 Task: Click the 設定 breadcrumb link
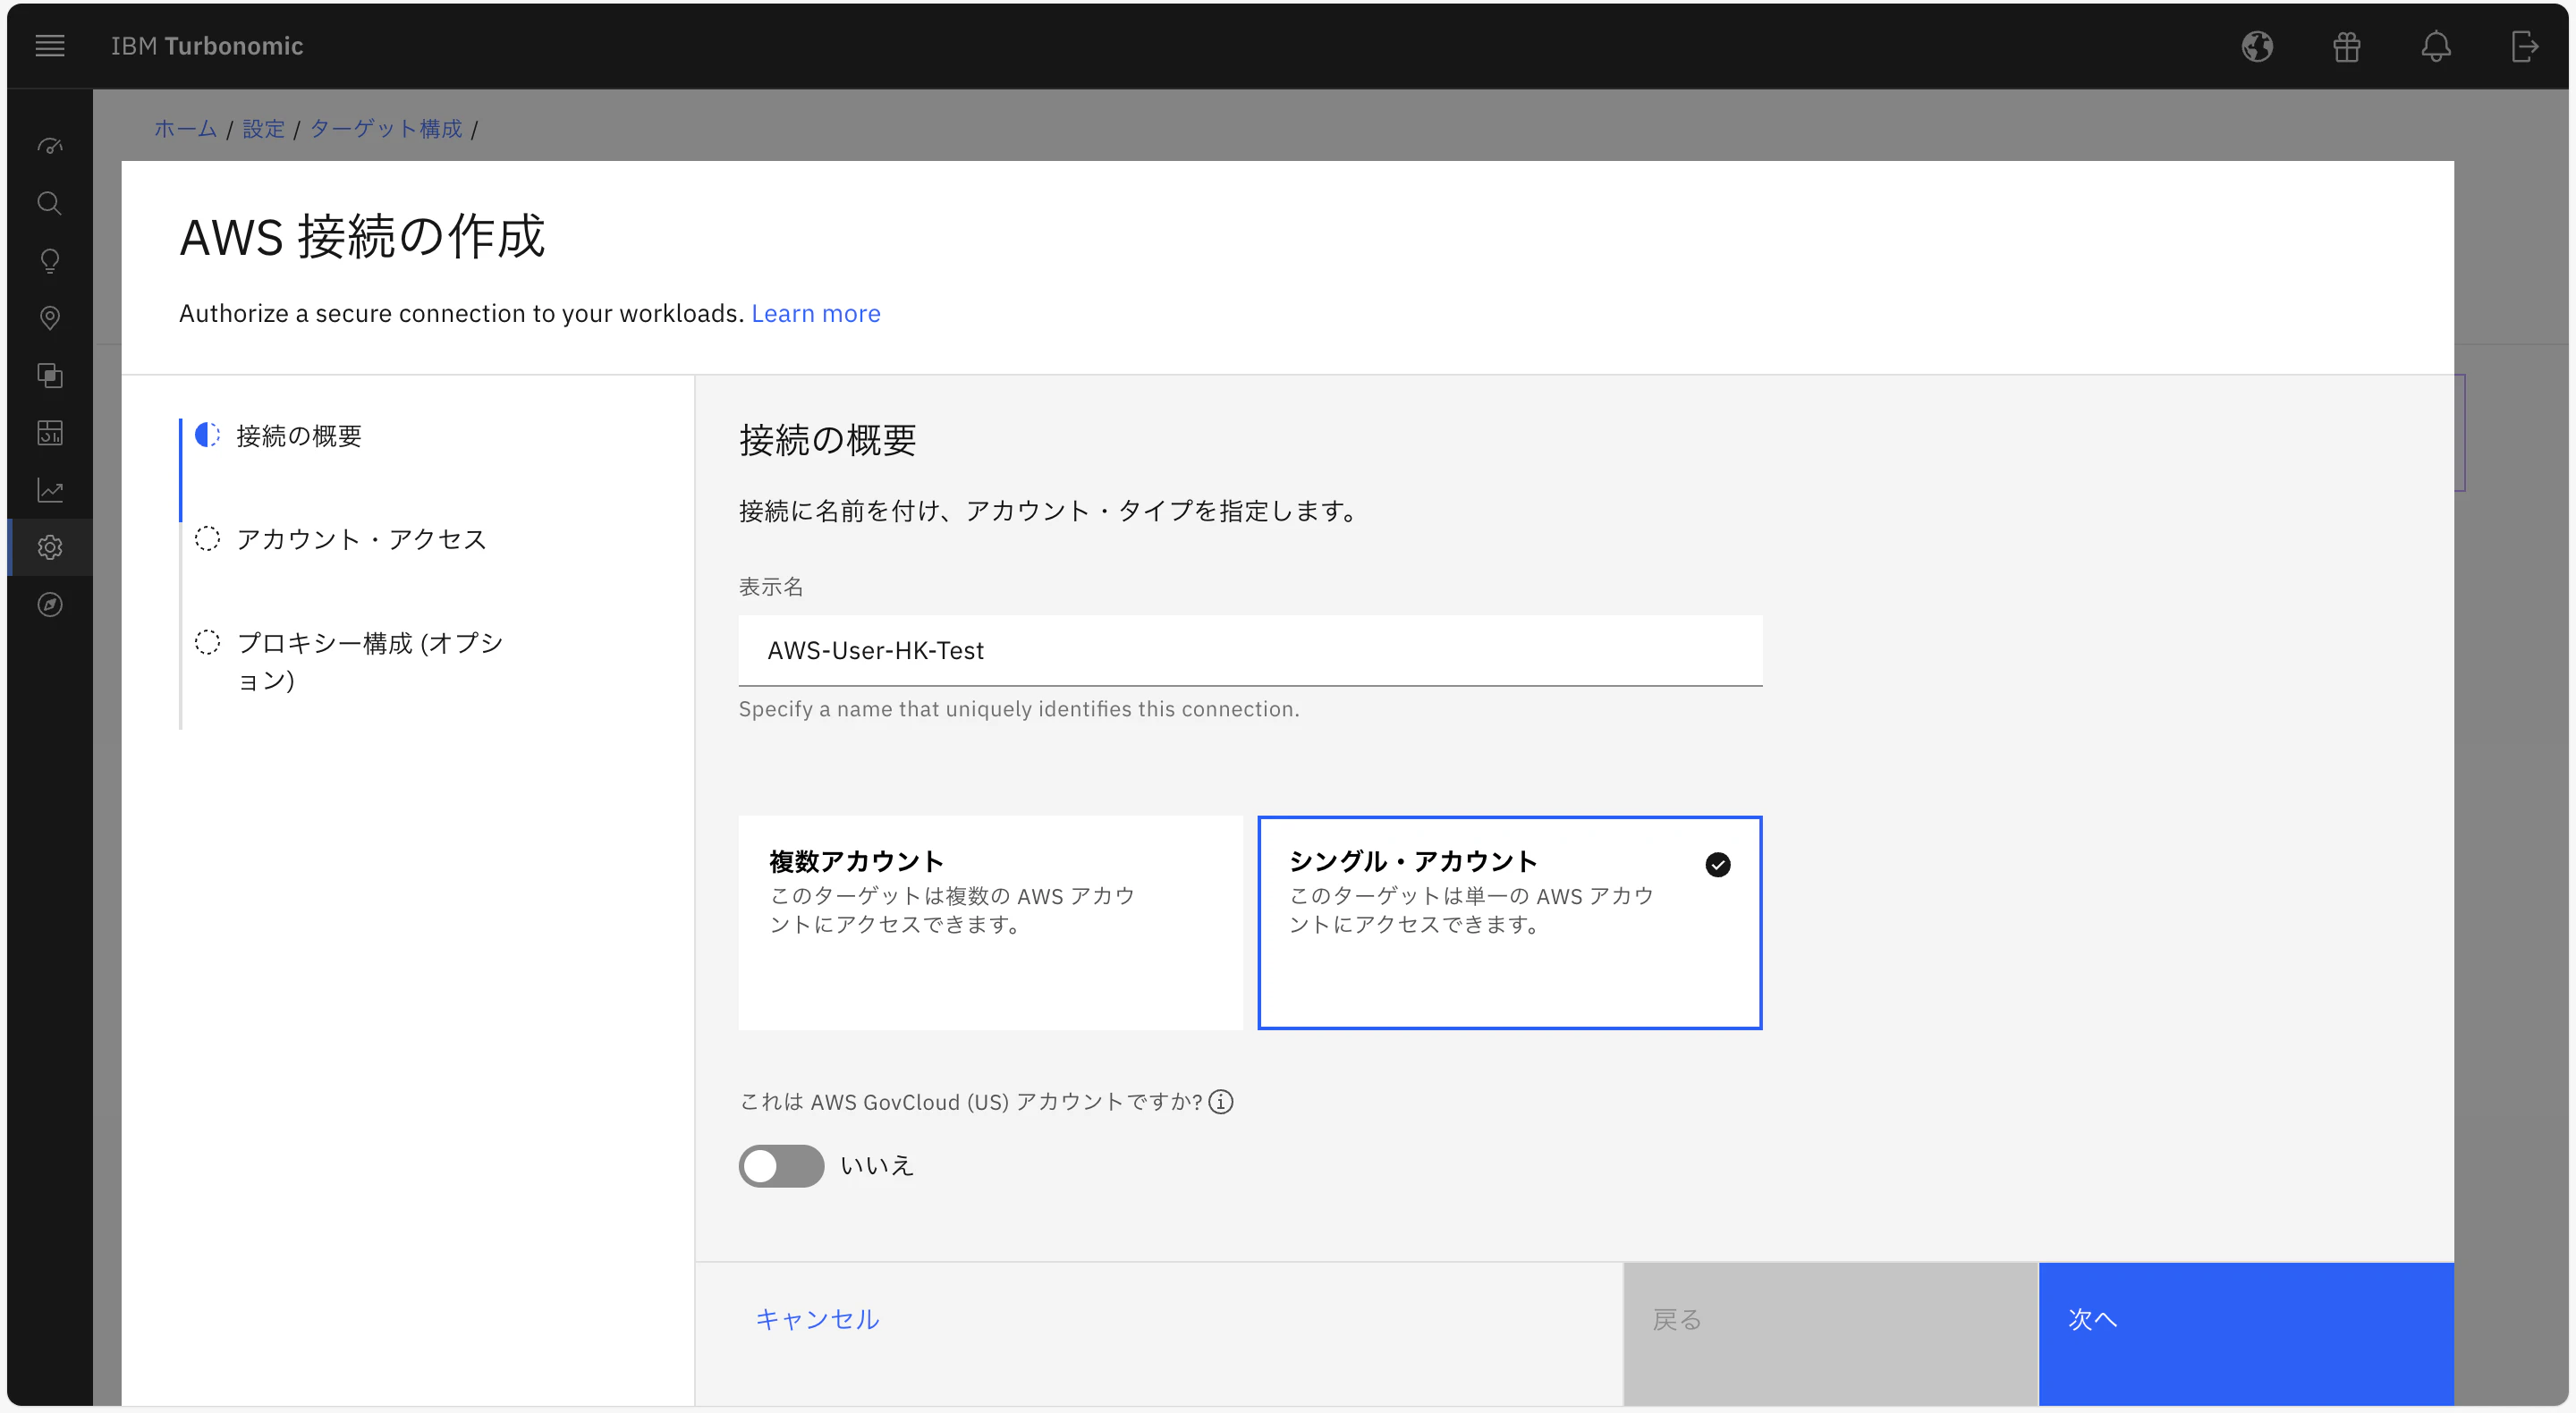coord(264,128)
